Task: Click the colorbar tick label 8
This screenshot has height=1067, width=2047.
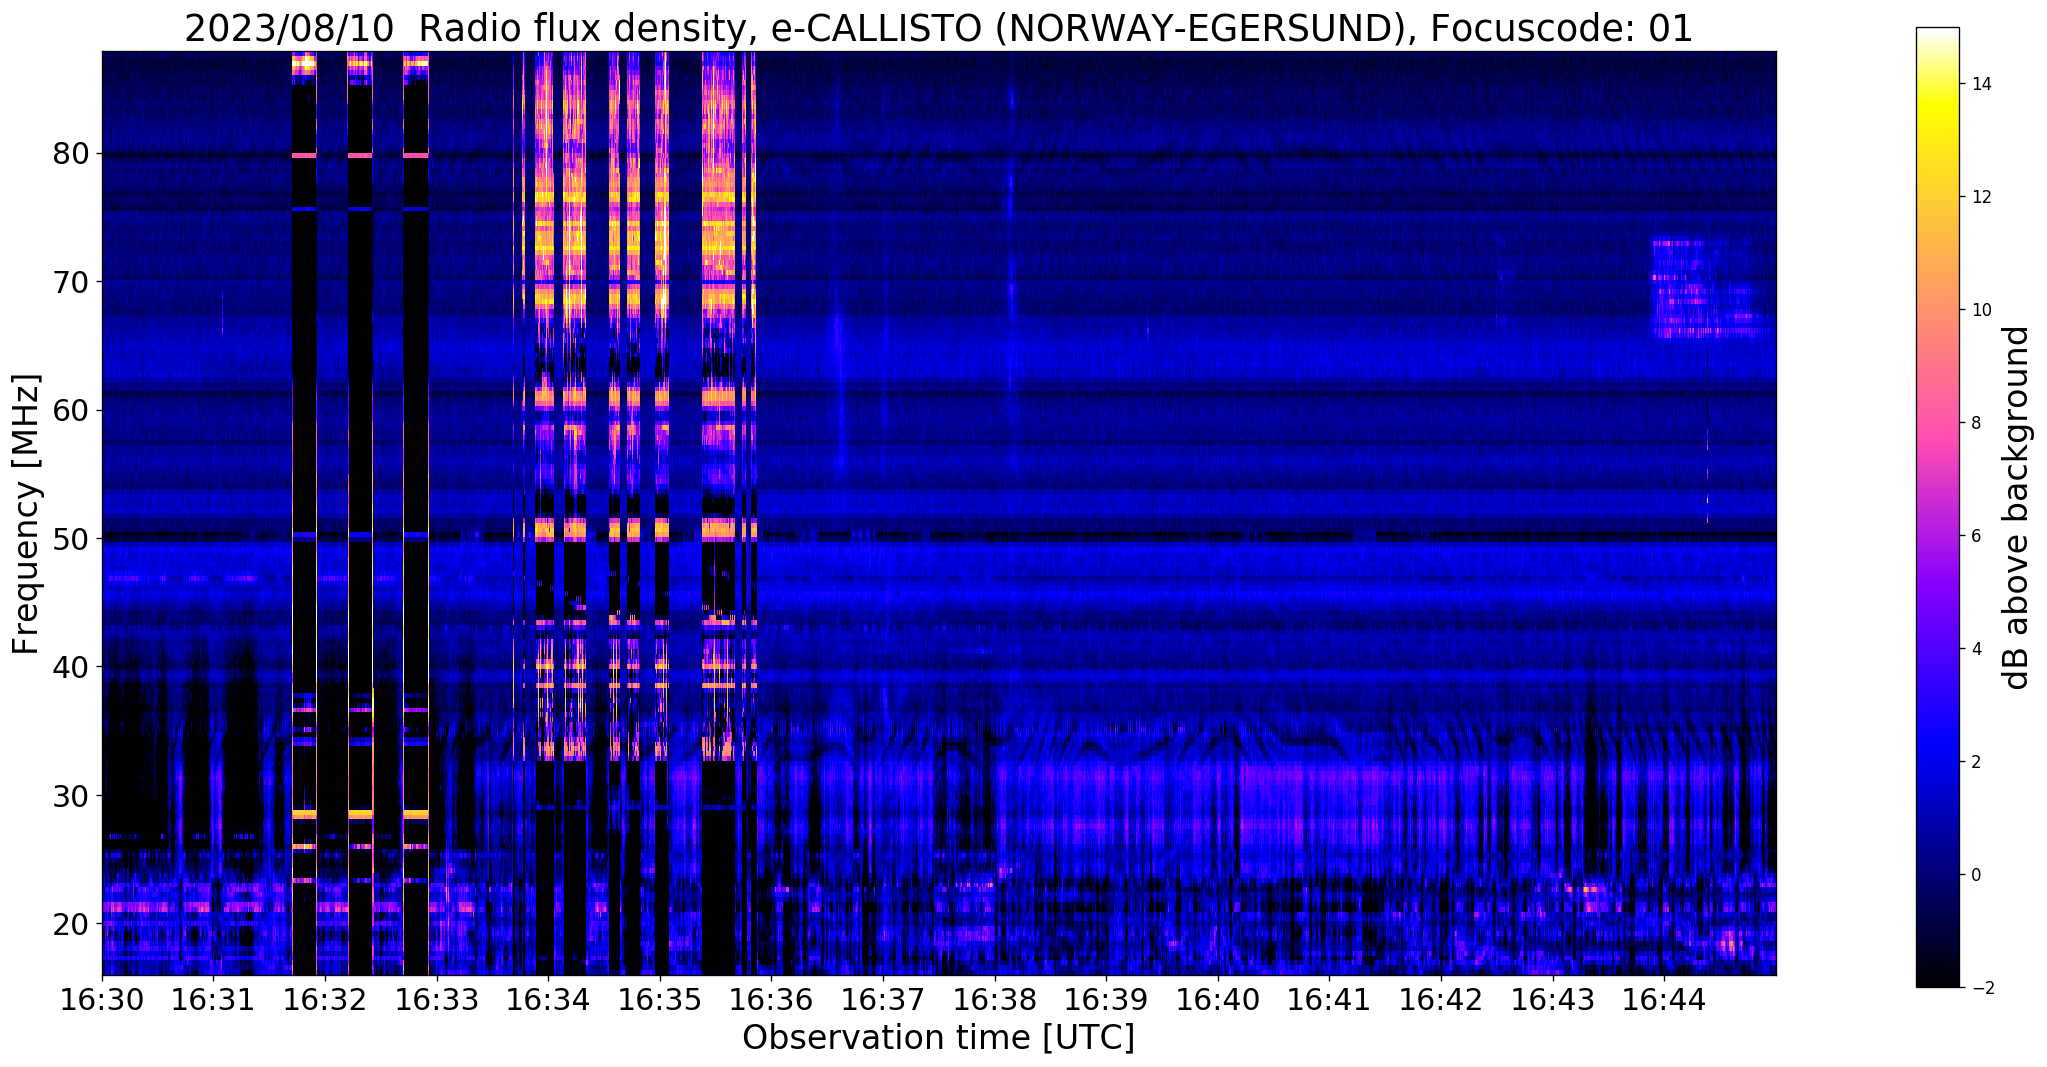Action: 1975,423
